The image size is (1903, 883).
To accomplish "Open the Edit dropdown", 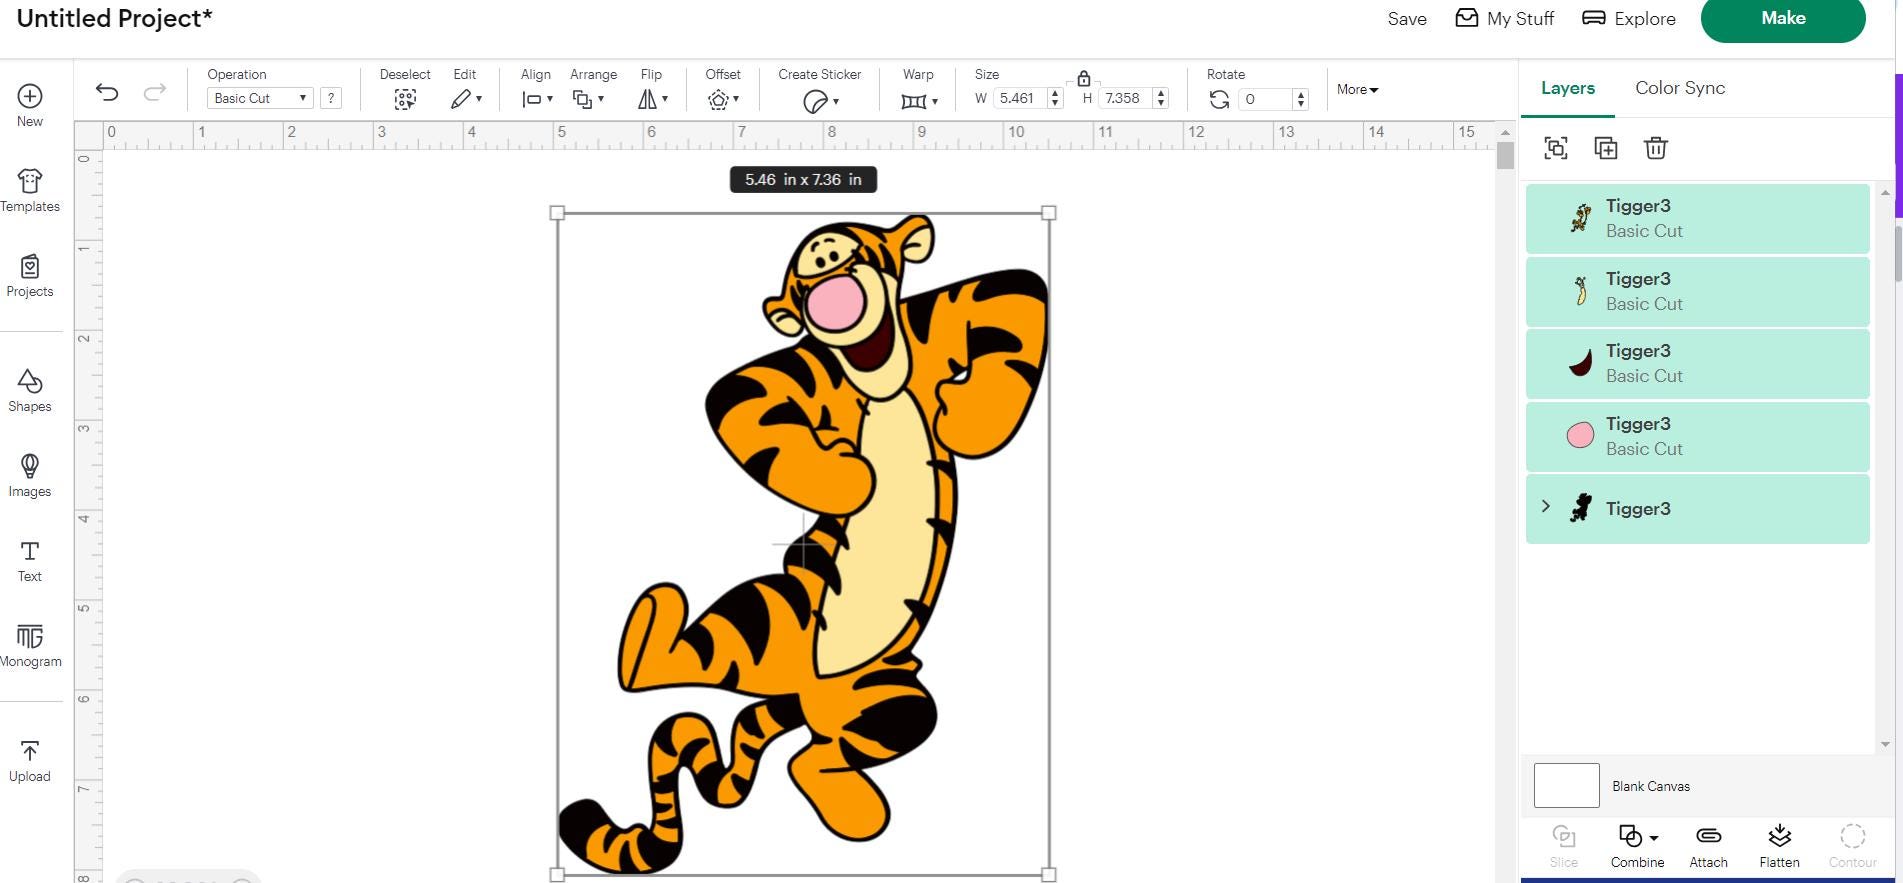I will point(466,99).
